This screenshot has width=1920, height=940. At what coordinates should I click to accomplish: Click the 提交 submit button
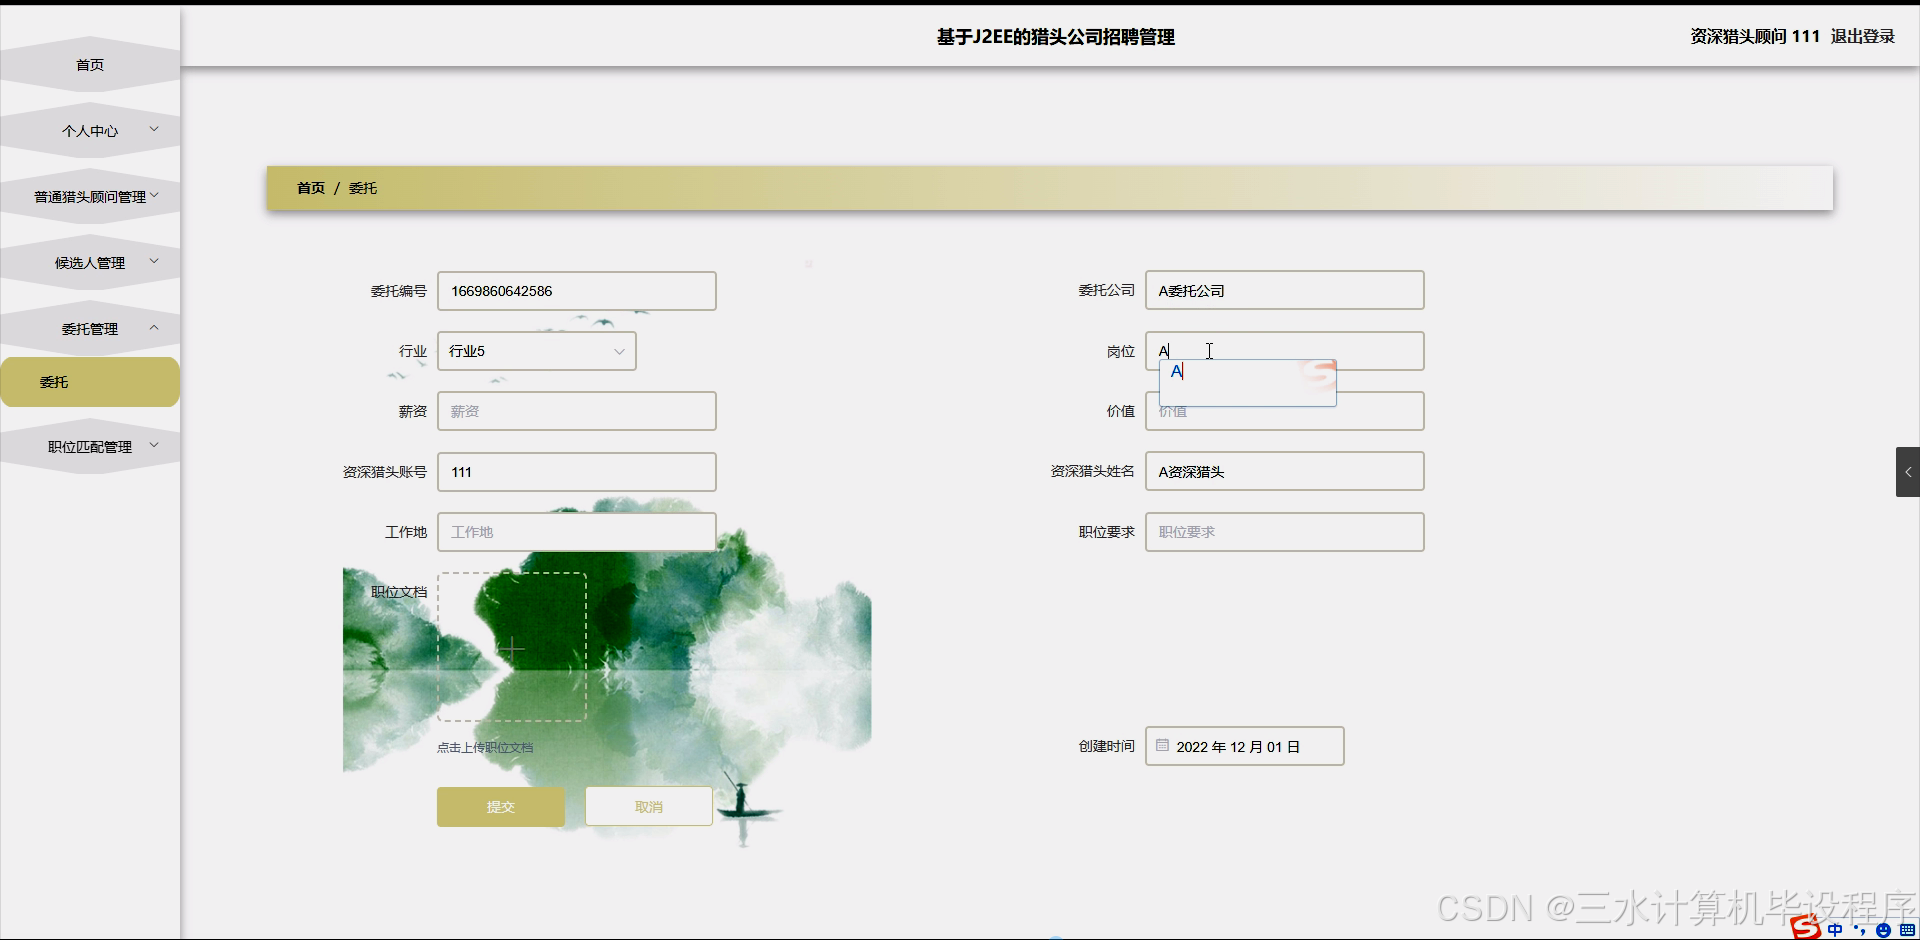(x=500, y=806)
